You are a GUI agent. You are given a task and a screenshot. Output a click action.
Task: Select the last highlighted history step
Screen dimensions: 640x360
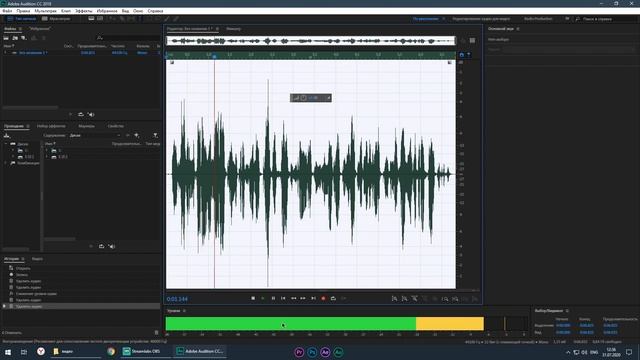(x=82, y=306)
